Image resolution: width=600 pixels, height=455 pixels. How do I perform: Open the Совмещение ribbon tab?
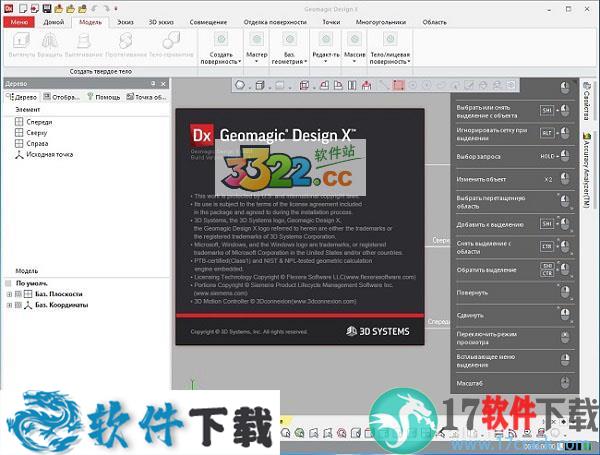(208, 22)
